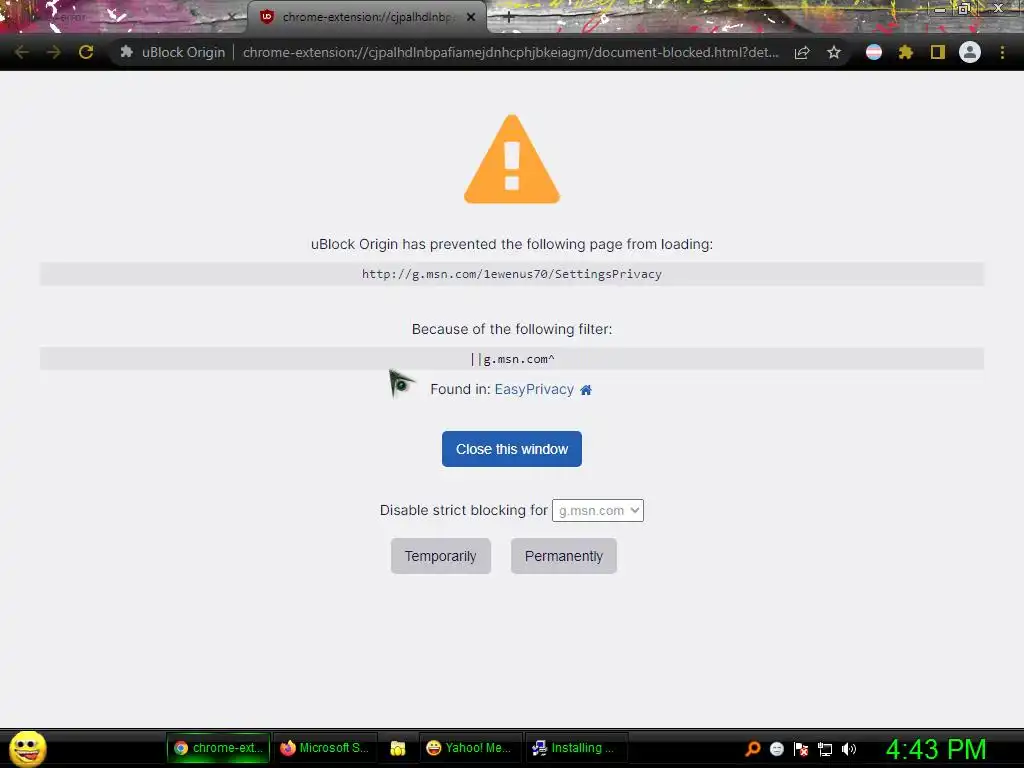The image size is (1024, 768).
Task: Open Chrome's three-dot menu
Action: click(1002, 52)
